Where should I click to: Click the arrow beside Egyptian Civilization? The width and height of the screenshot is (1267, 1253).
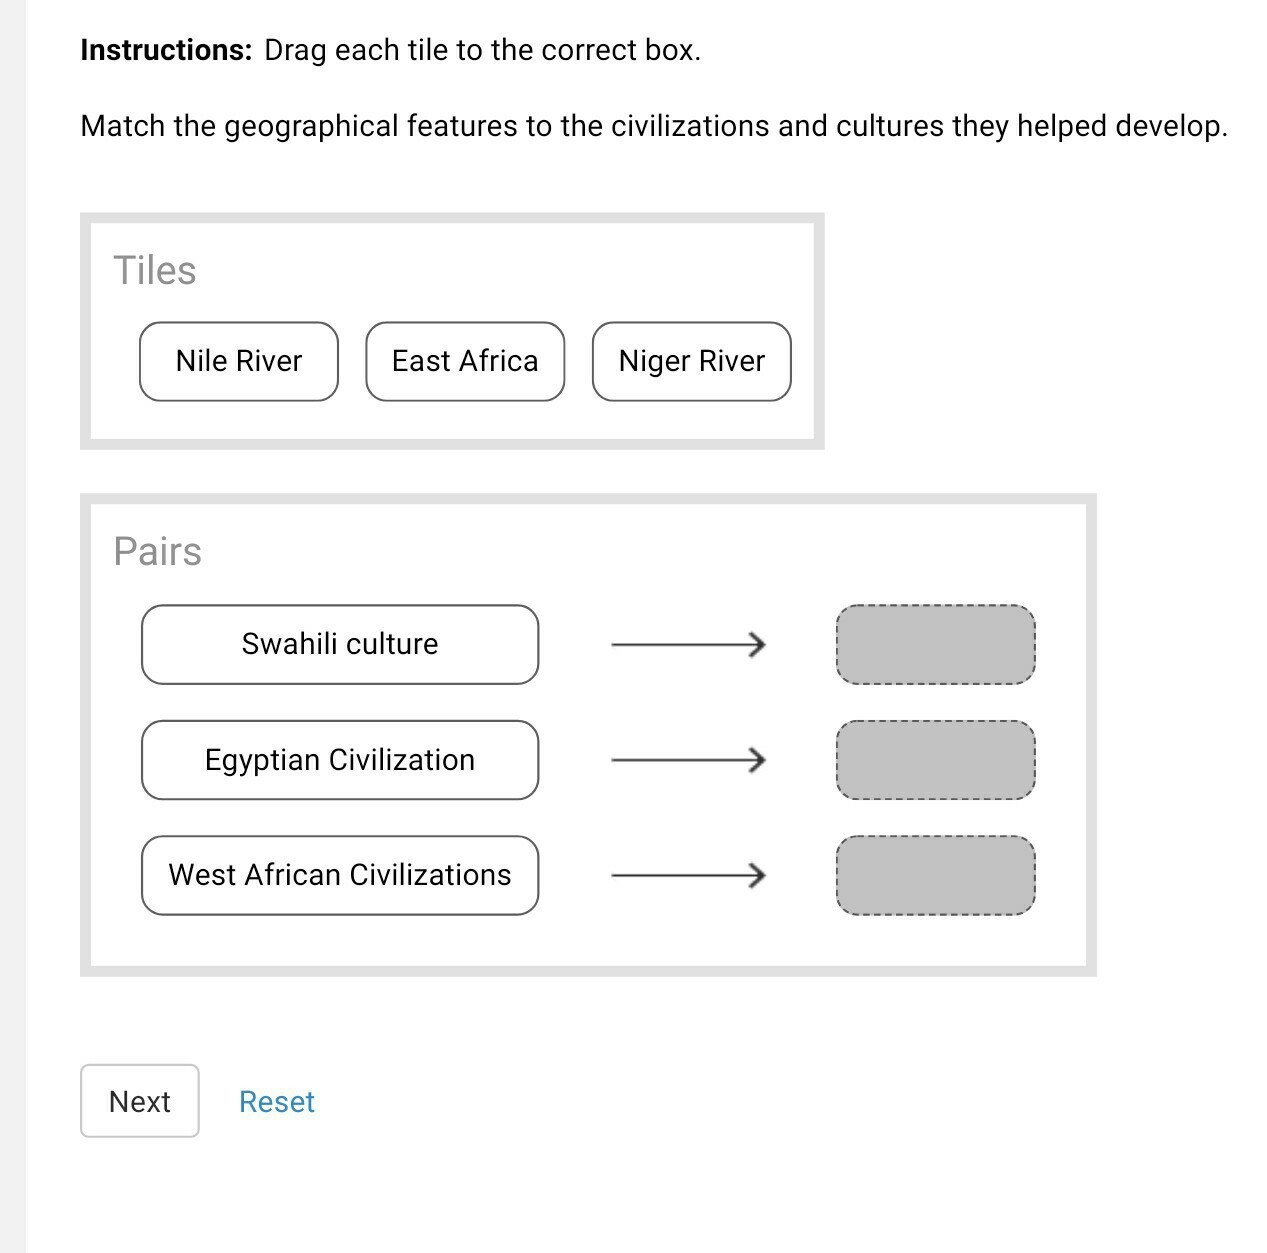click(689, 760)
